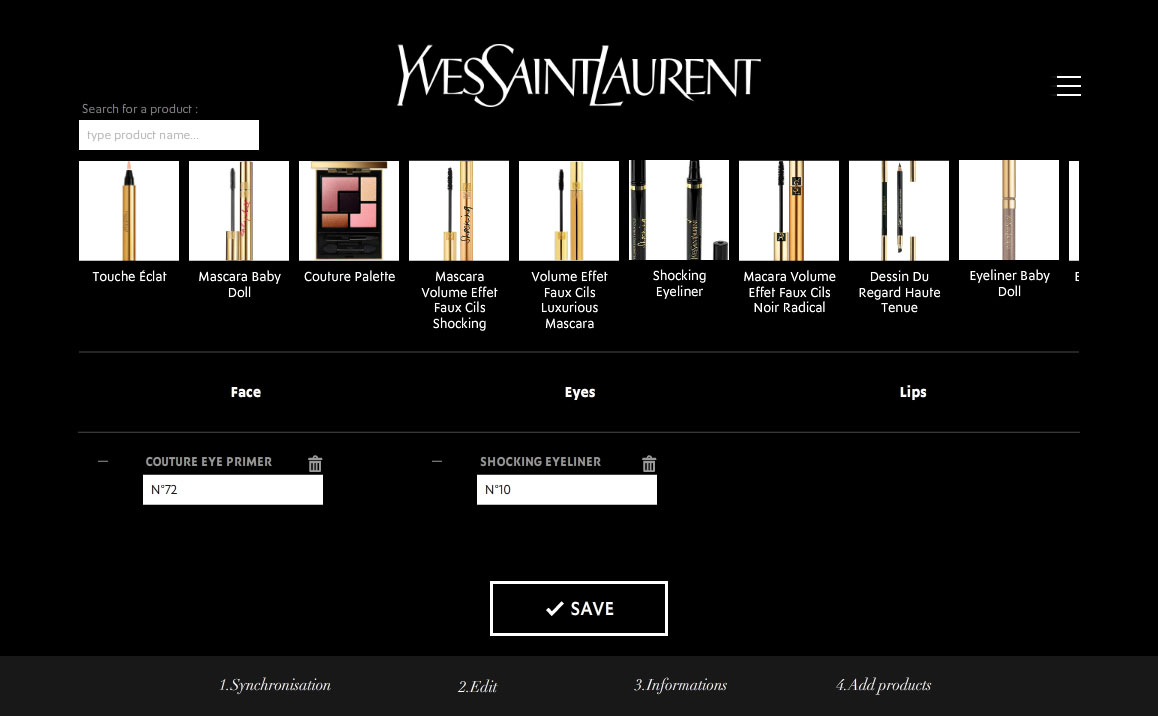This screenshot has height=716, width=1158.
Task: Choose the Mascara Baby Doll product
Action: (239, 211)
